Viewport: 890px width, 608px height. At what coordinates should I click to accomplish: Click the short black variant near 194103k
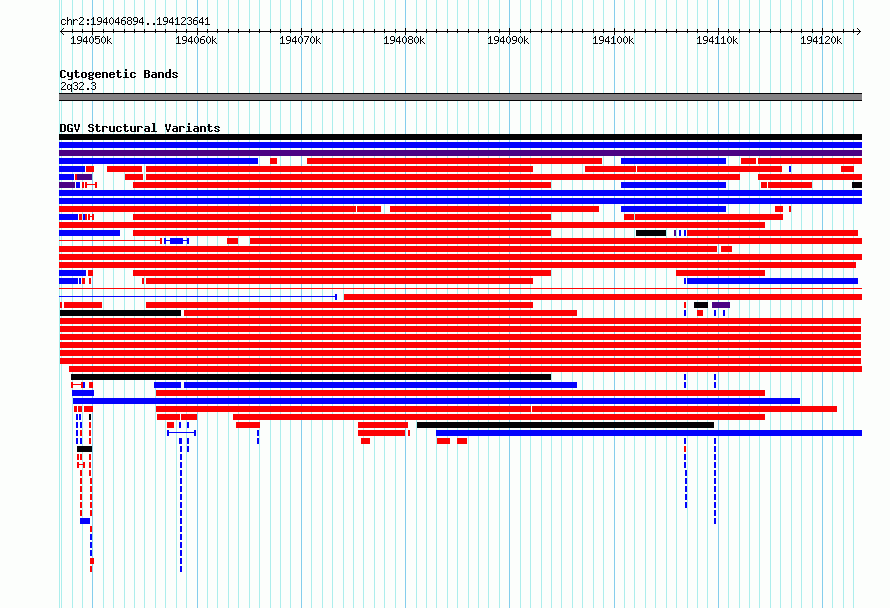(651, 233)
